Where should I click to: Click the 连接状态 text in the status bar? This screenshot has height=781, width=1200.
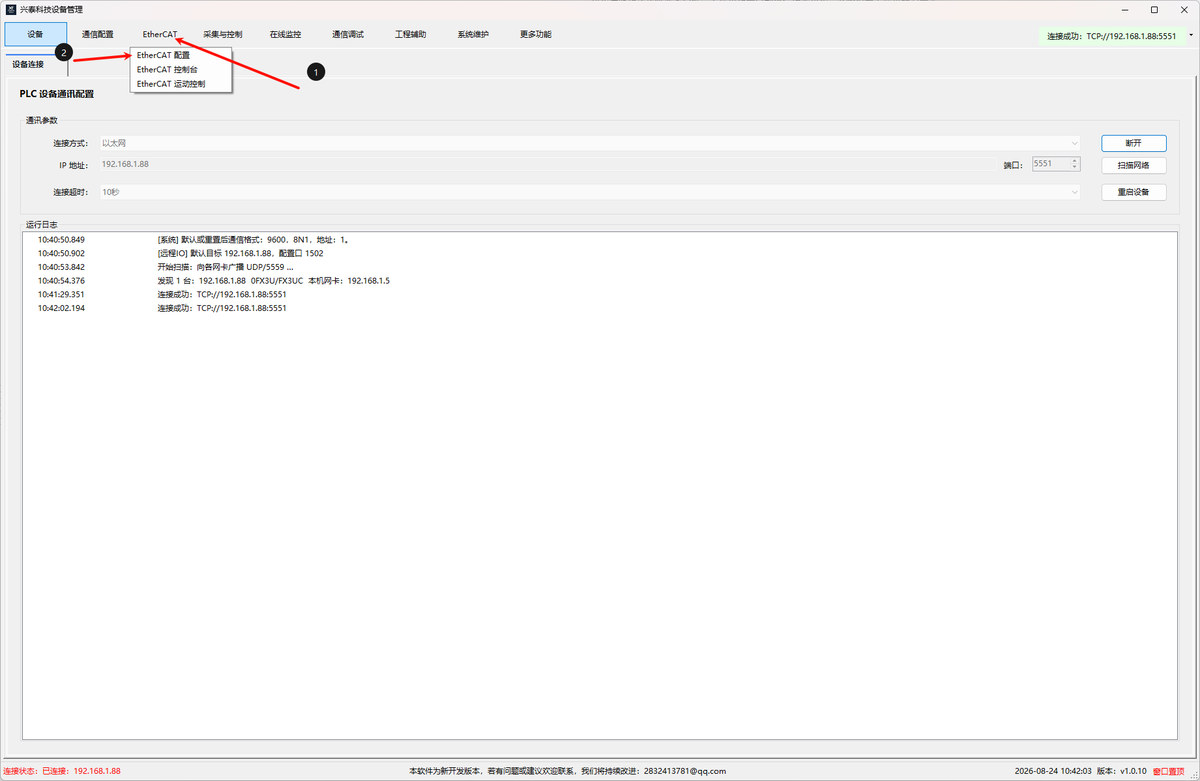62,771
